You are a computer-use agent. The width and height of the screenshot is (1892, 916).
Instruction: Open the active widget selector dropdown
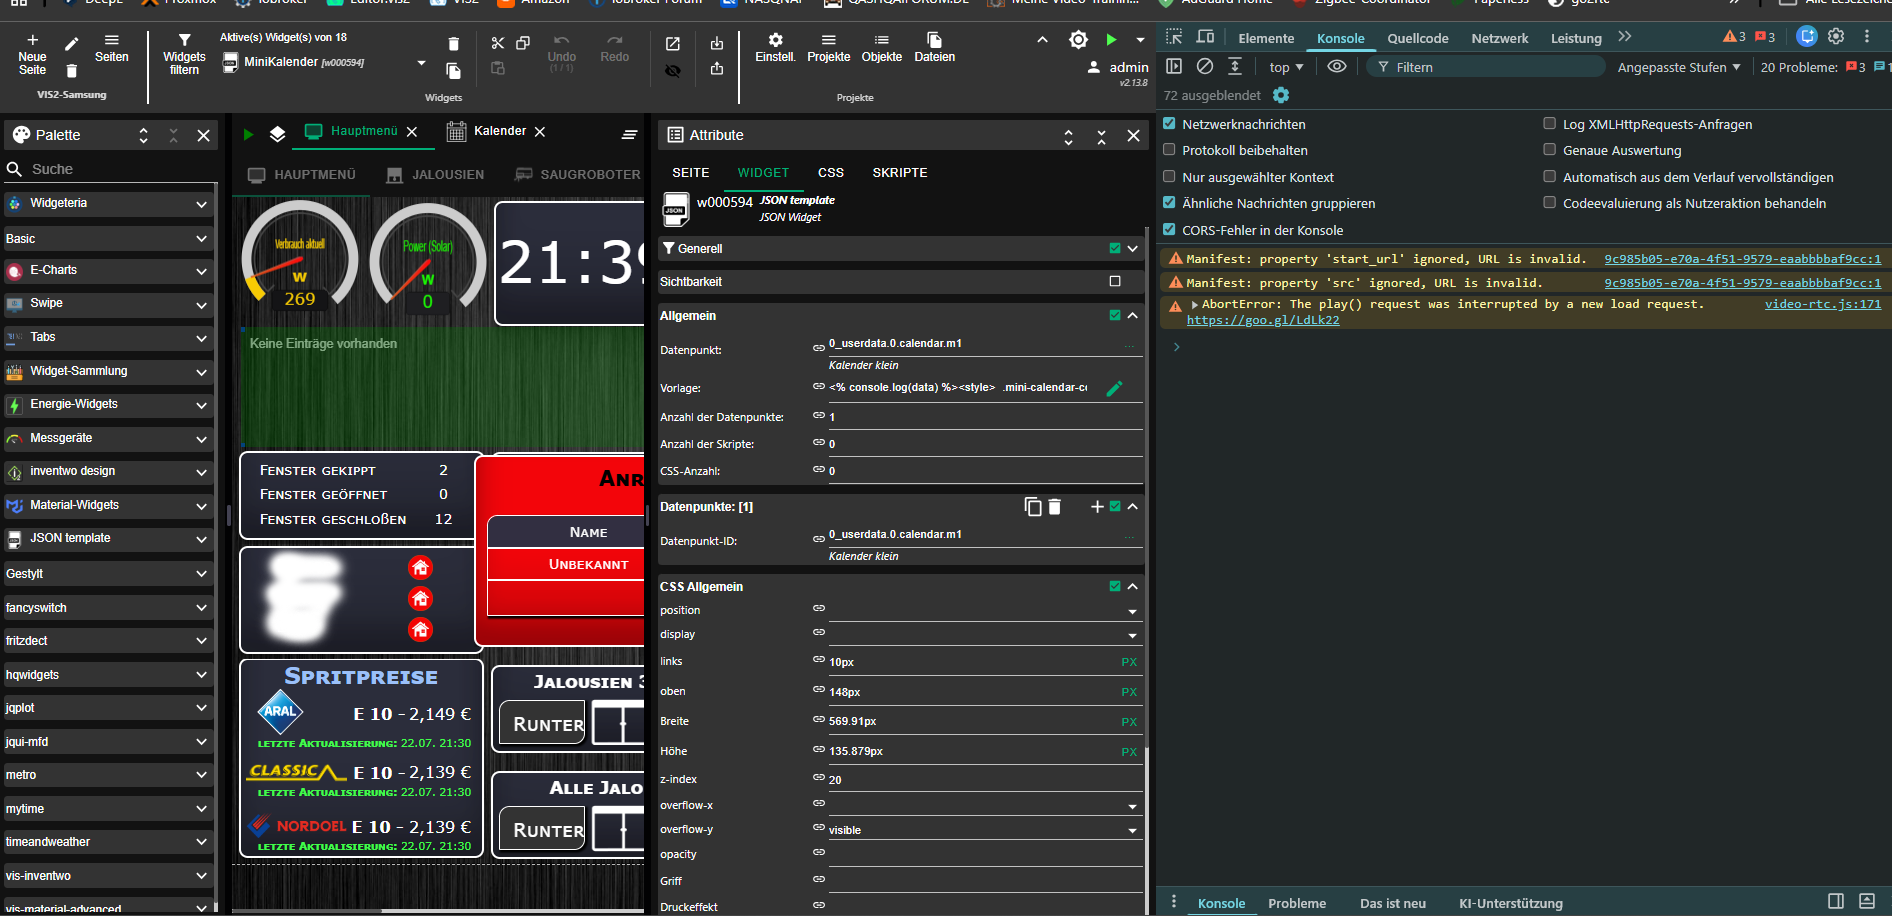(x=421, y=62)
